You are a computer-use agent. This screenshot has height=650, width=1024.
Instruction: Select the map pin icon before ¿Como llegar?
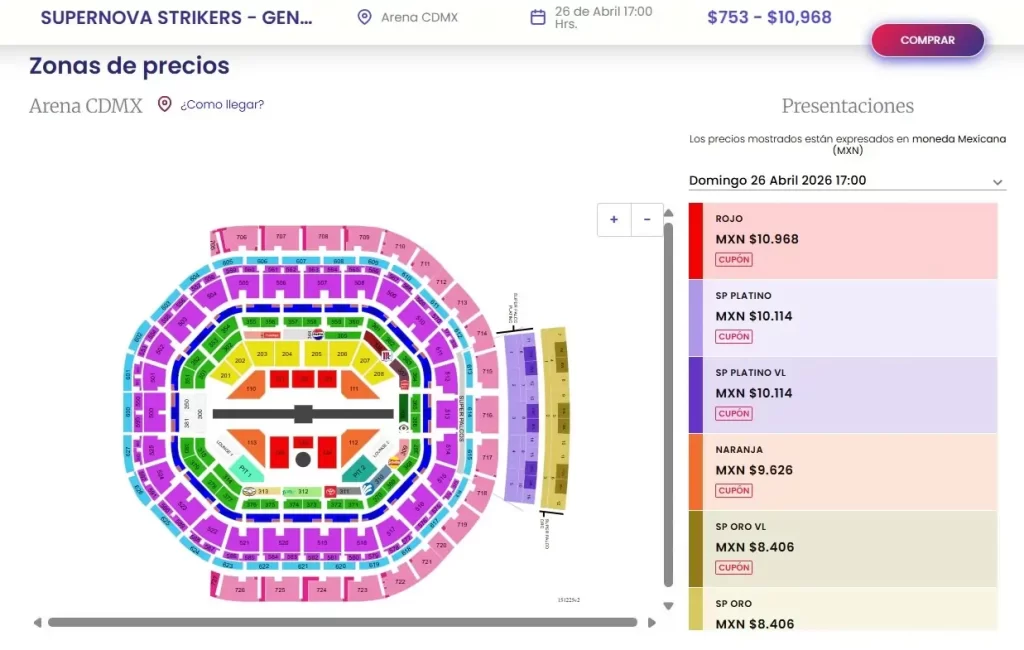click(164, 103)
